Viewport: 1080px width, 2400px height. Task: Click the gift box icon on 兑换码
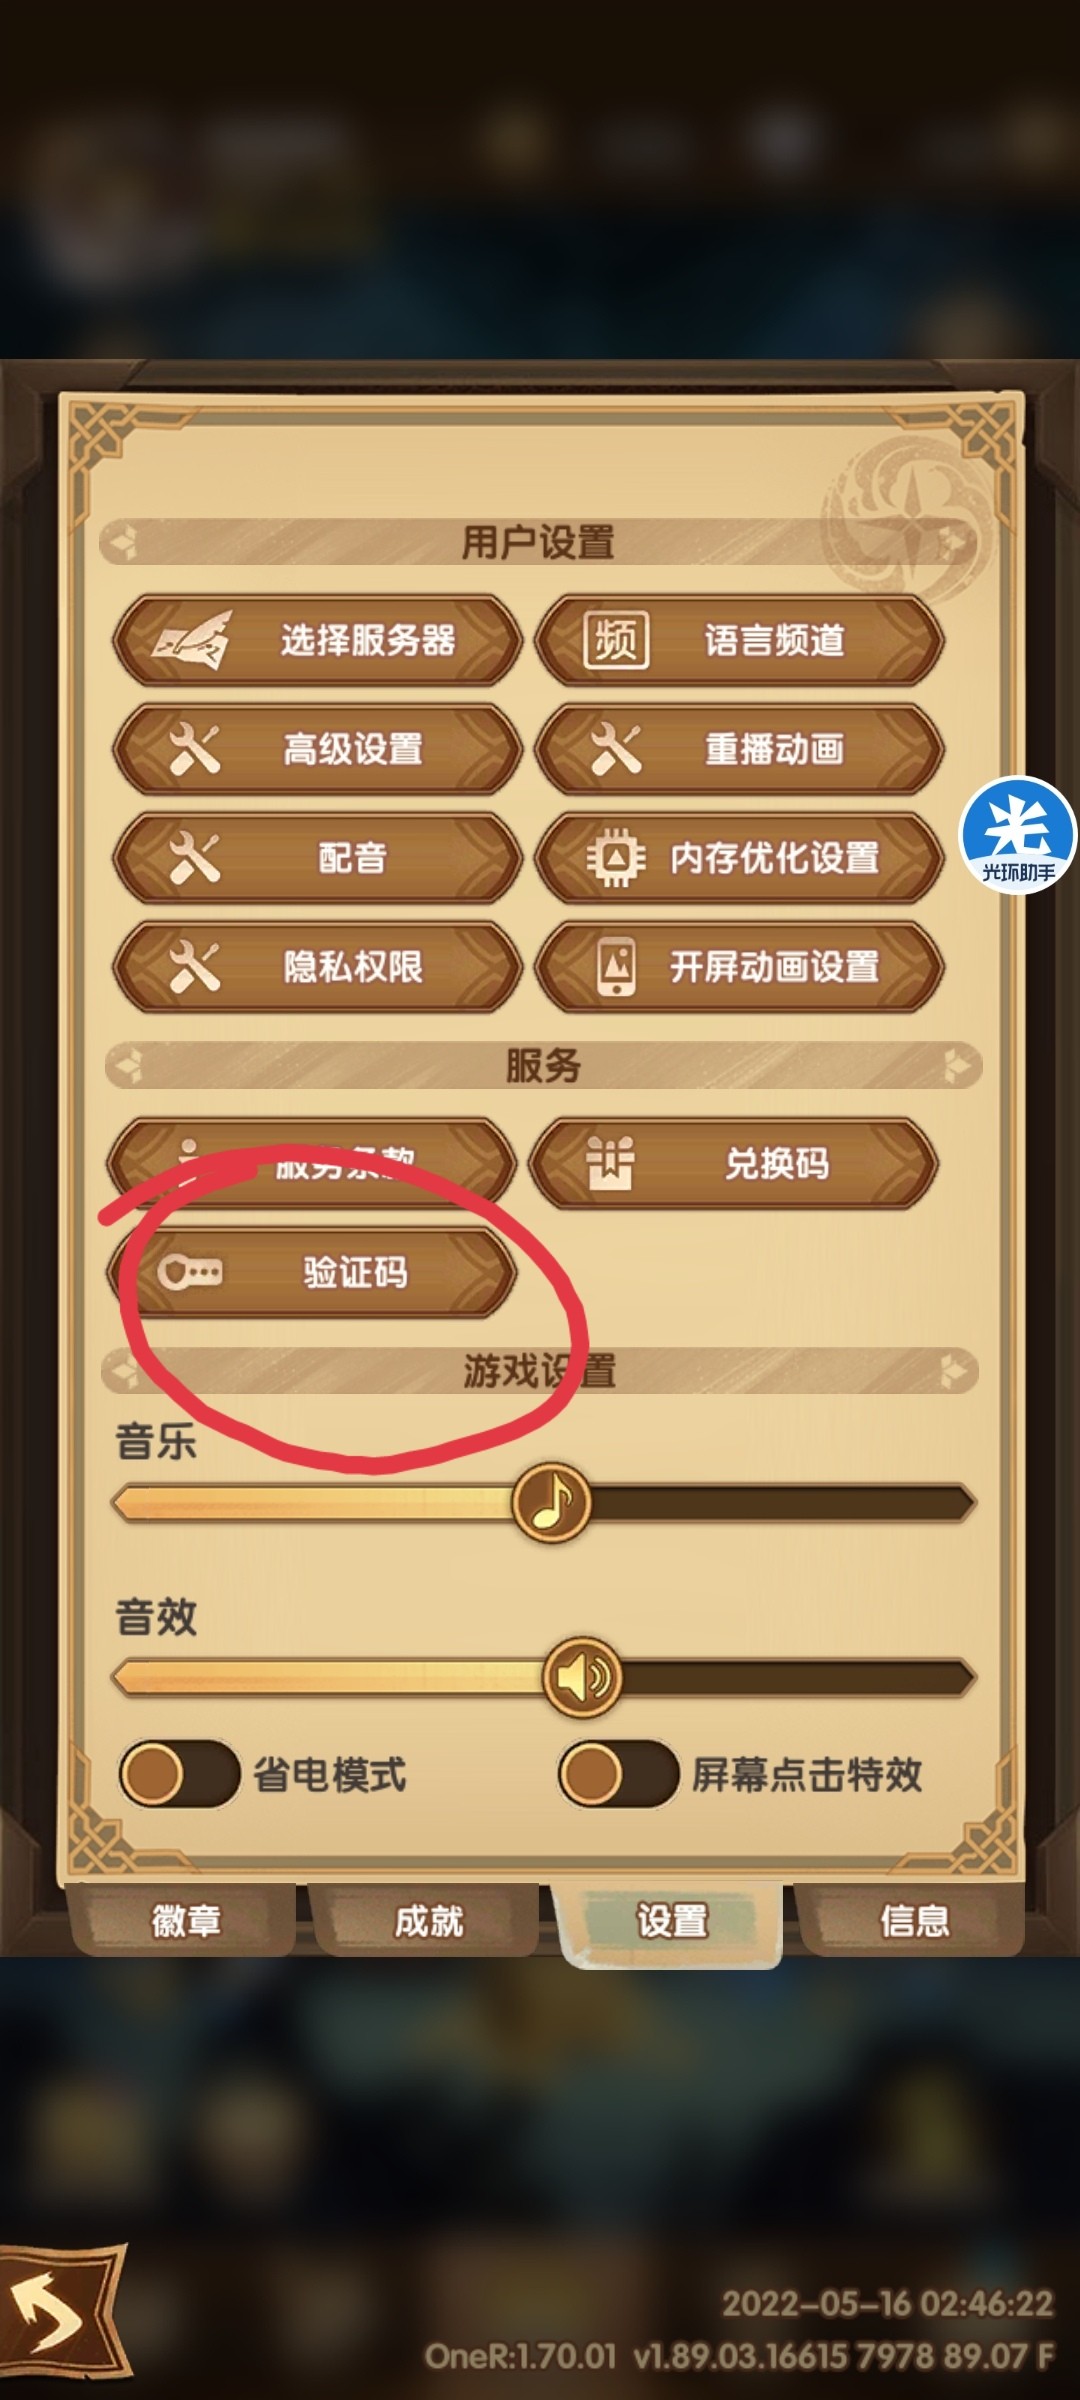click(610, 1163)
